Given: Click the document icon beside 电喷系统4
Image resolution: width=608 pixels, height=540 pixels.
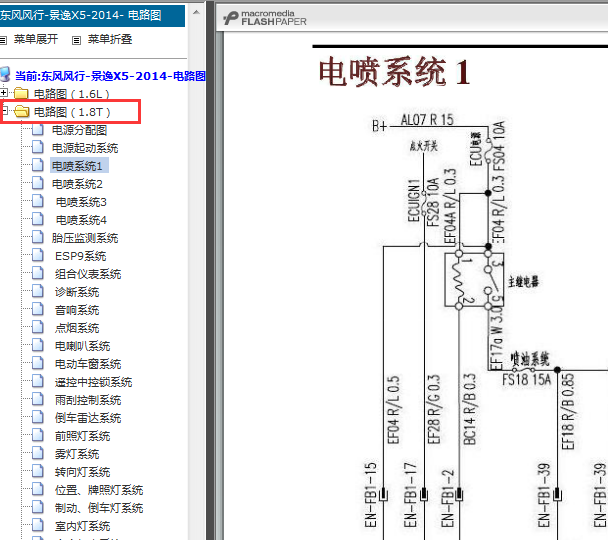Looking at the screenshot, I should click(x=38, y=219).
